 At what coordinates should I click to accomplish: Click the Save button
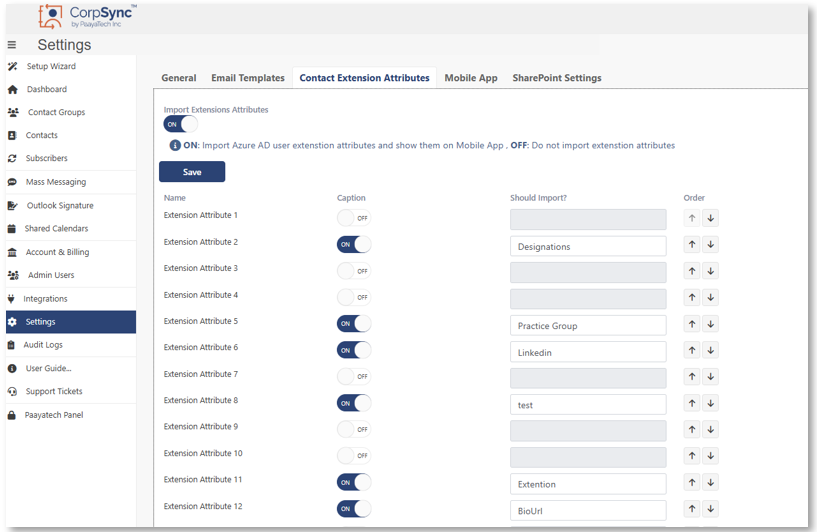pyautogui.click(x=192, y=172)
